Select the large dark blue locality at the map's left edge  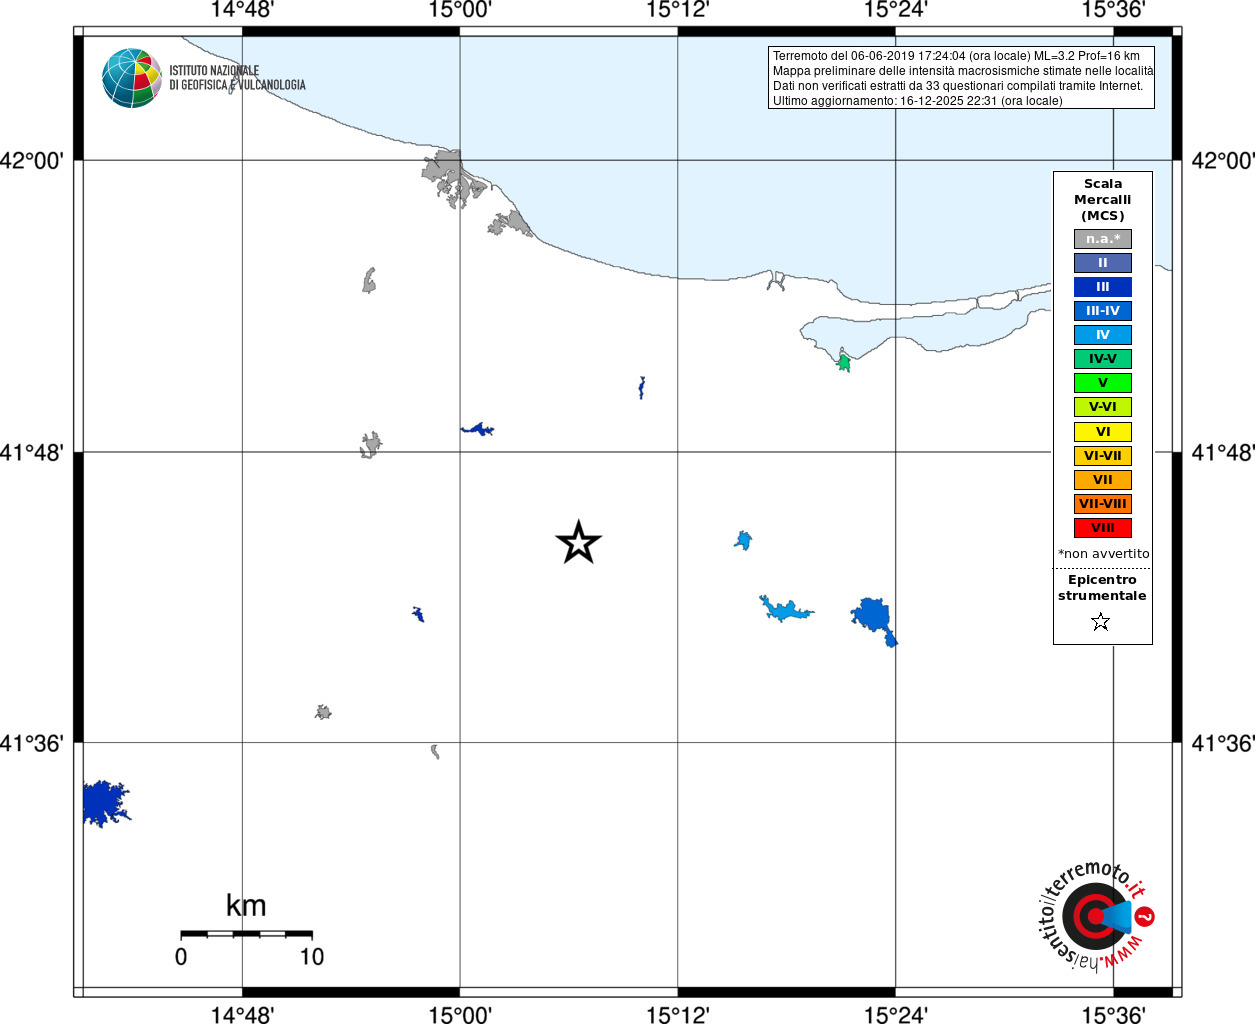[x=104, y=804]
